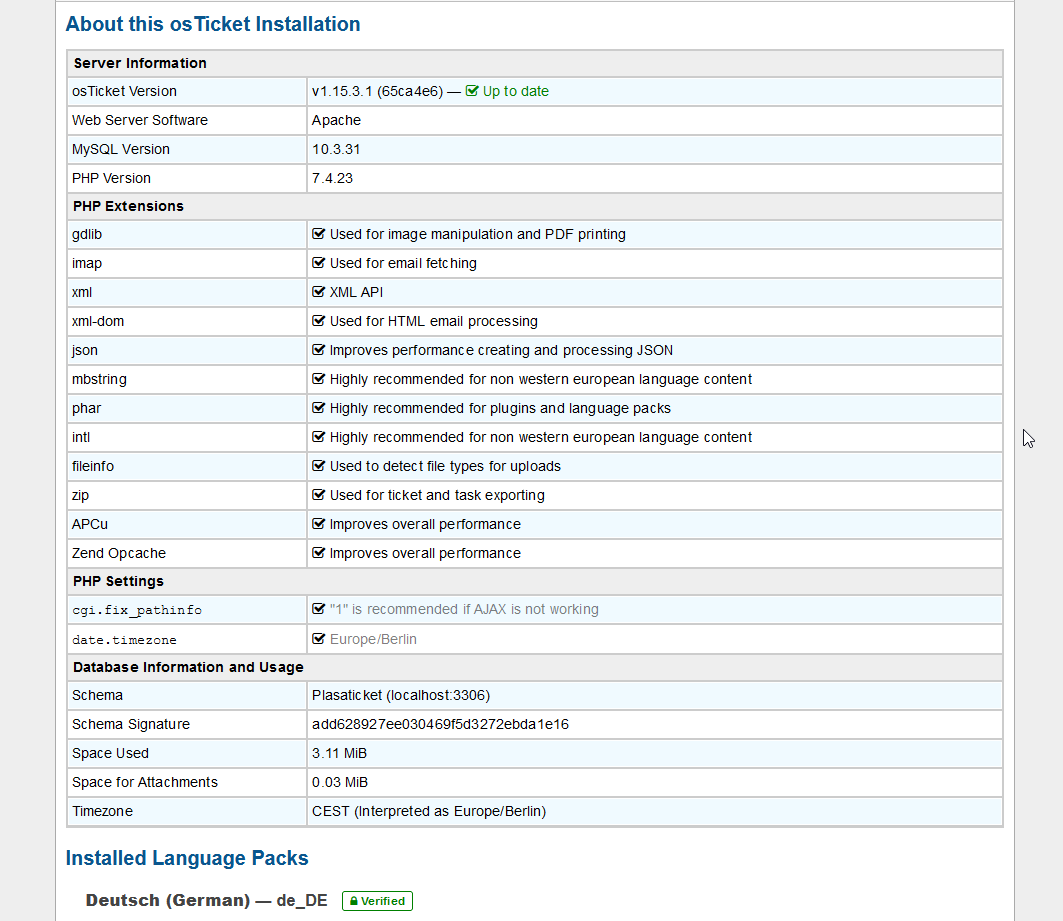Click the Space for Attachments label

145,782
